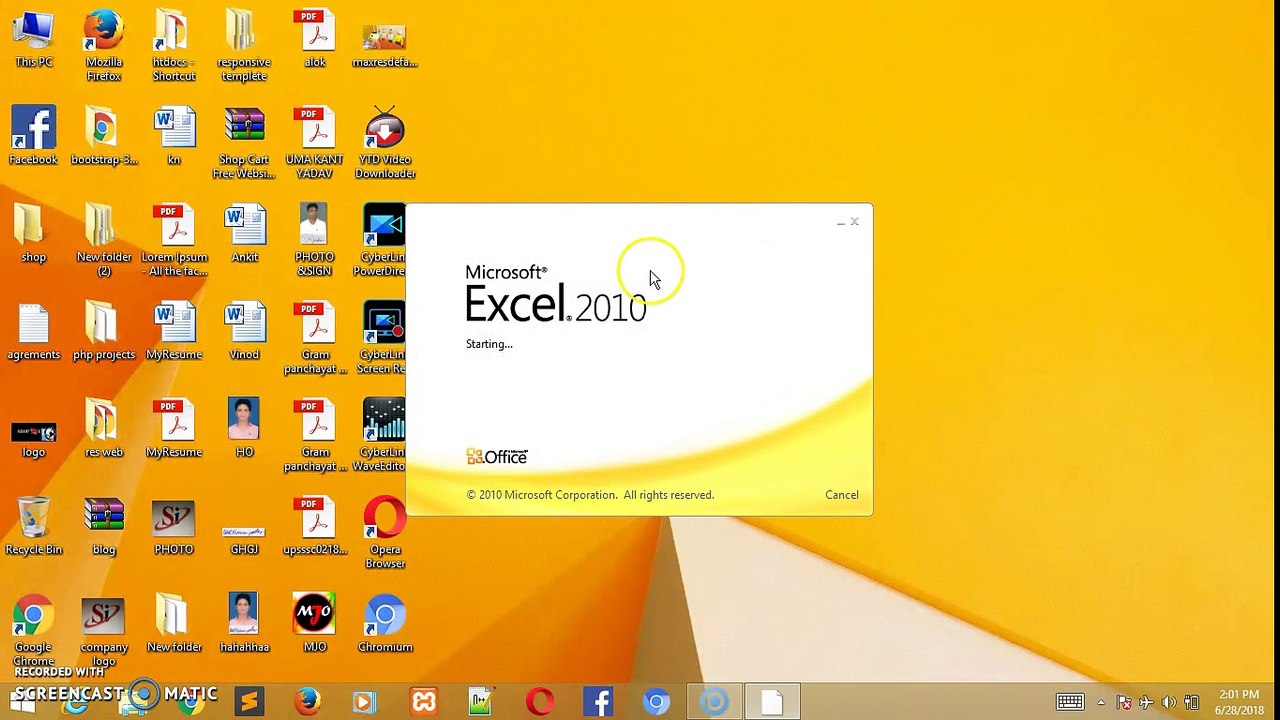Open Blog archive file

click(103, 527)
